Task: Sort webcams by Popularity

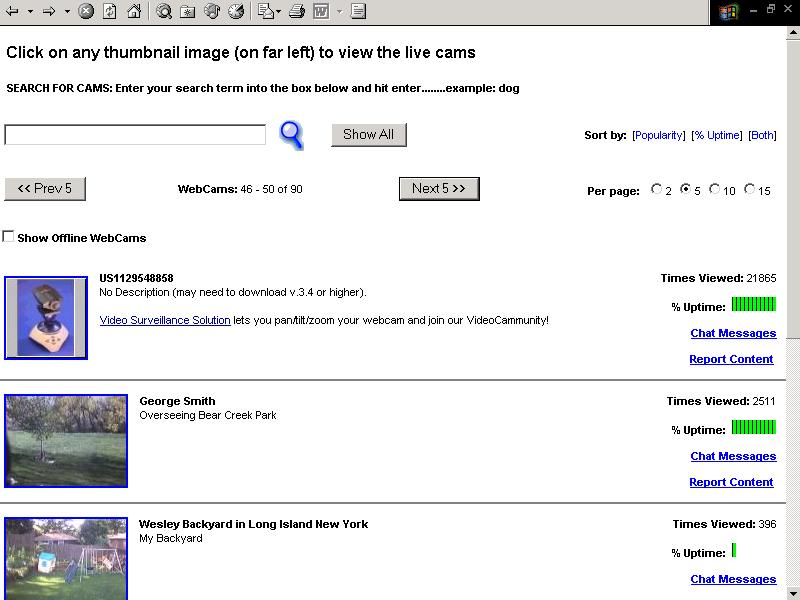Action: point(658,135)
